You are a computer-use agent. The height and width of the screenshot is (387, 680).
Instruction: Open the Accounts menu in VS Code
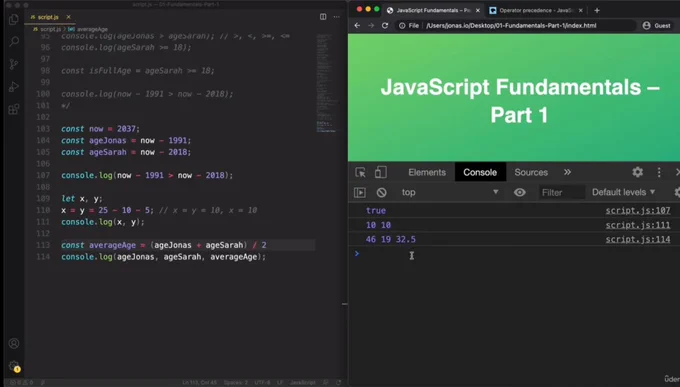click(x=14, y=344)
